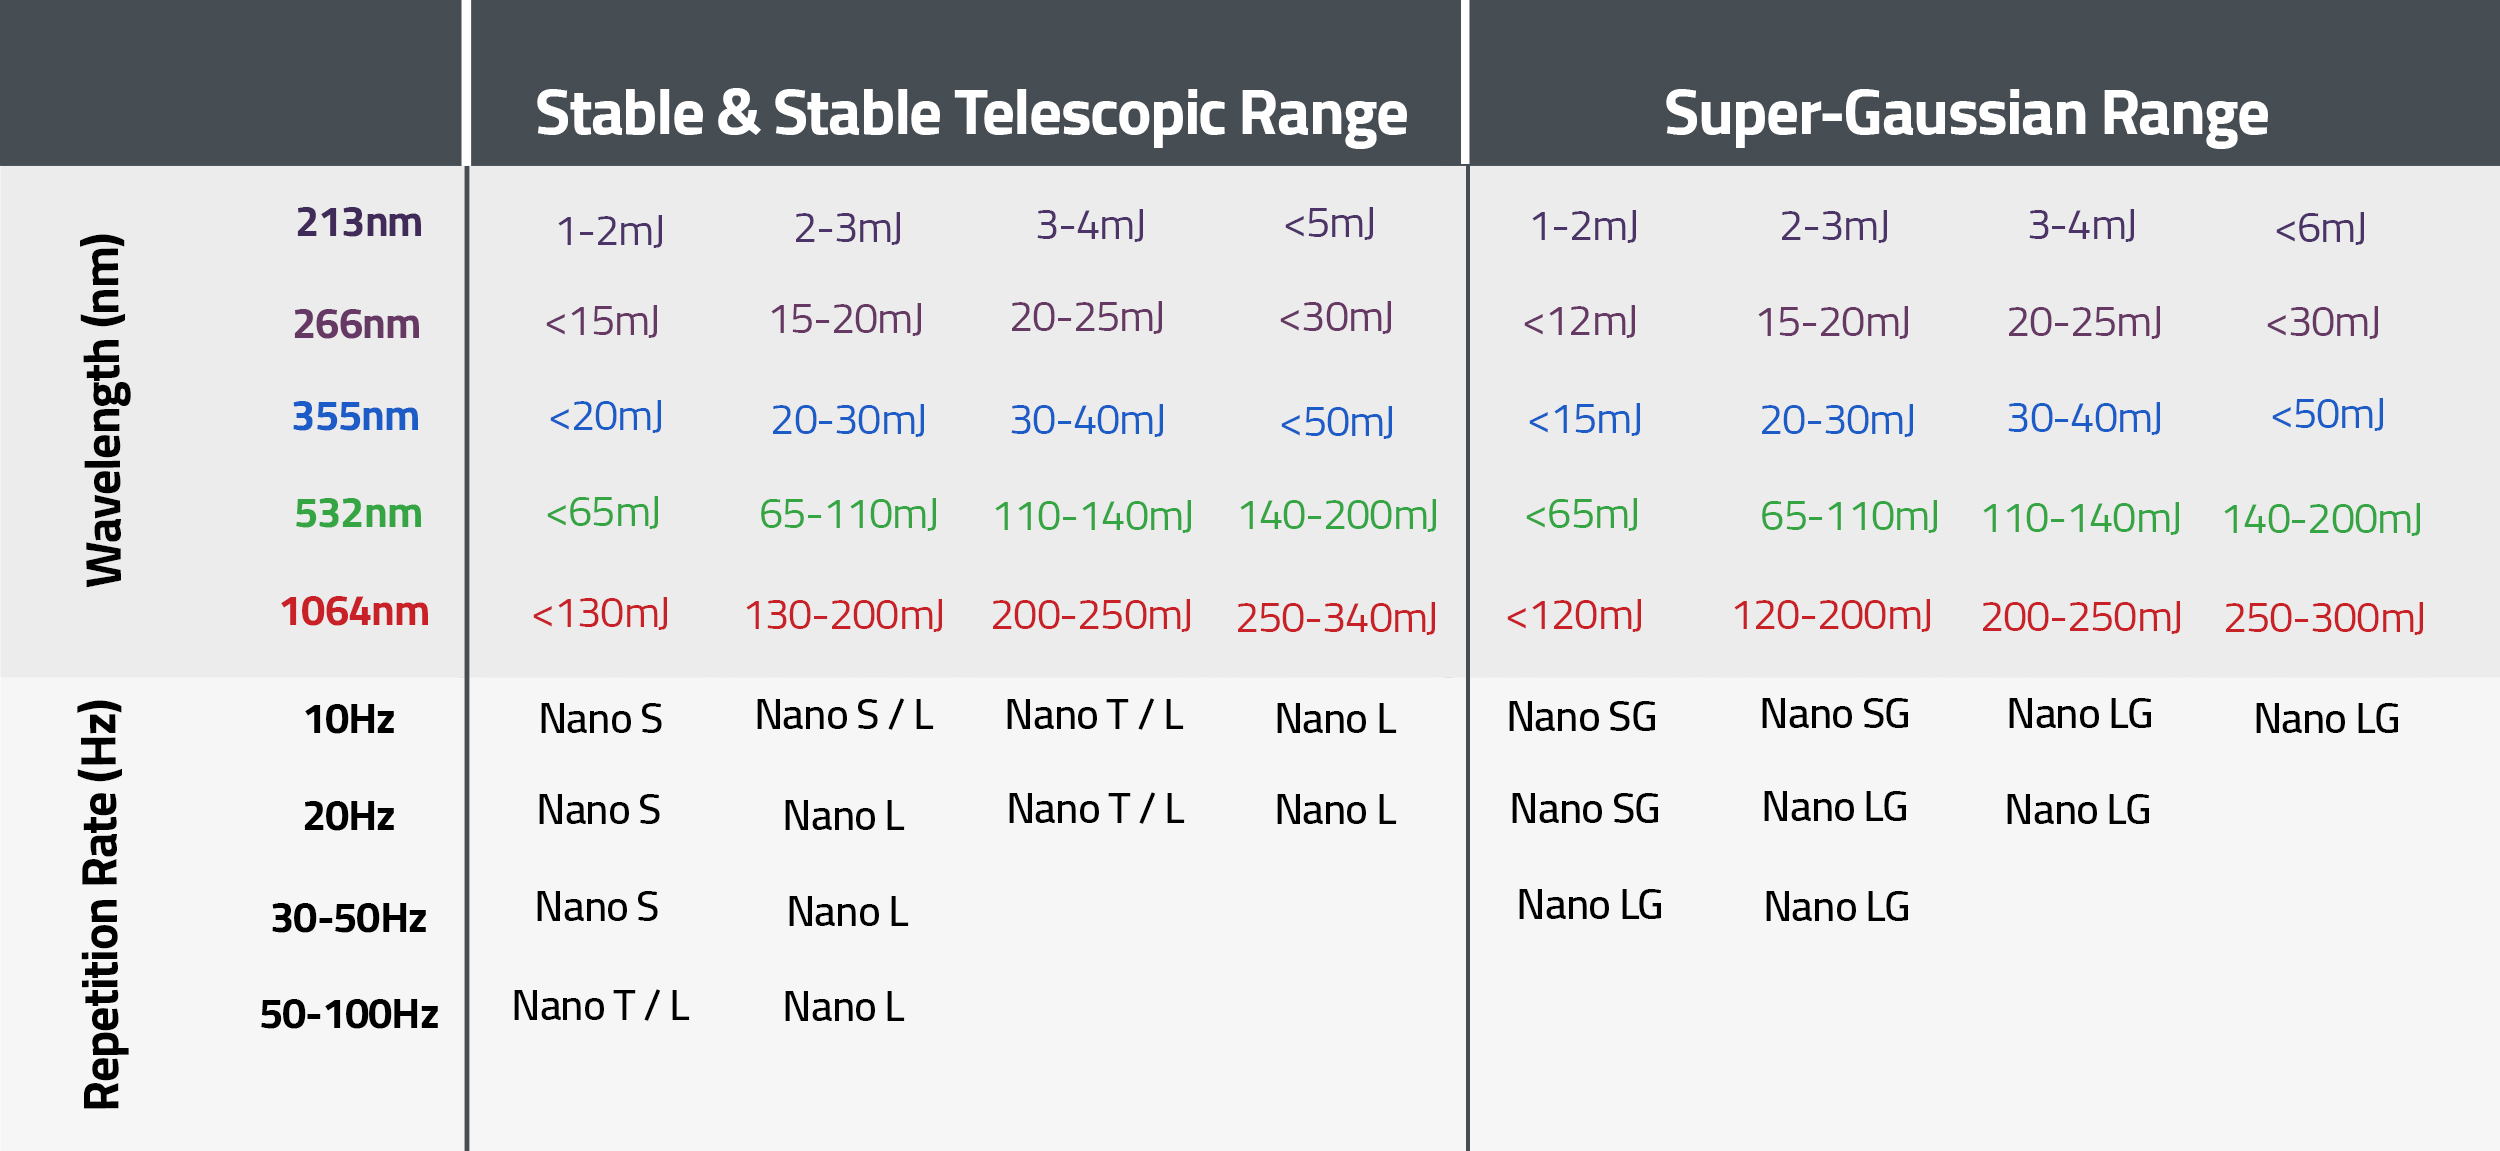
Task: Click the 30-50Hz repetition rate label
Action: [x=349, y=918]
